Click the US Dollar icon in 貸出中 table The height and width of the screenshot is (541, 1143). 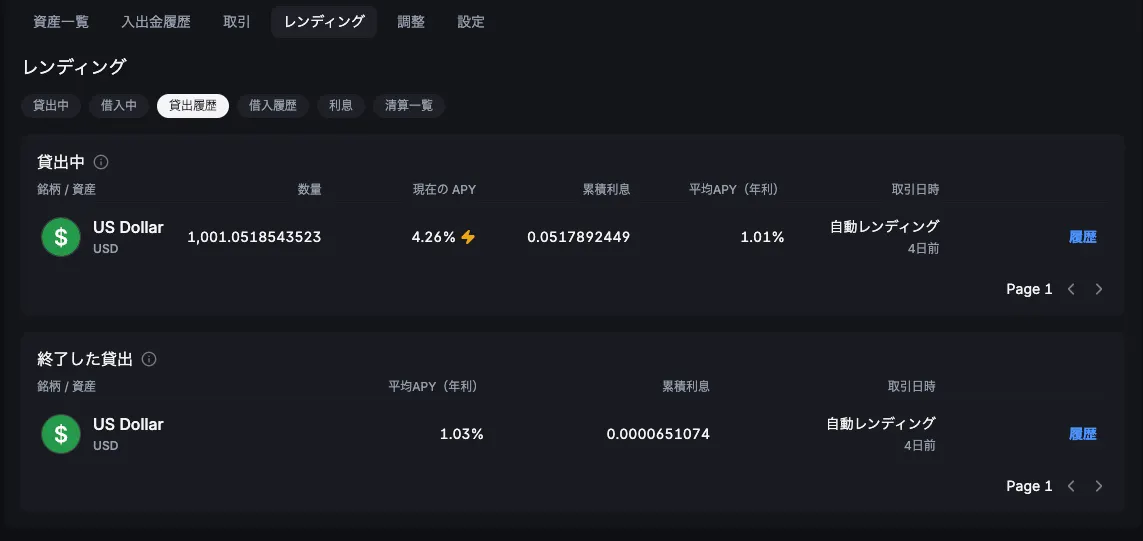(61, 237)
